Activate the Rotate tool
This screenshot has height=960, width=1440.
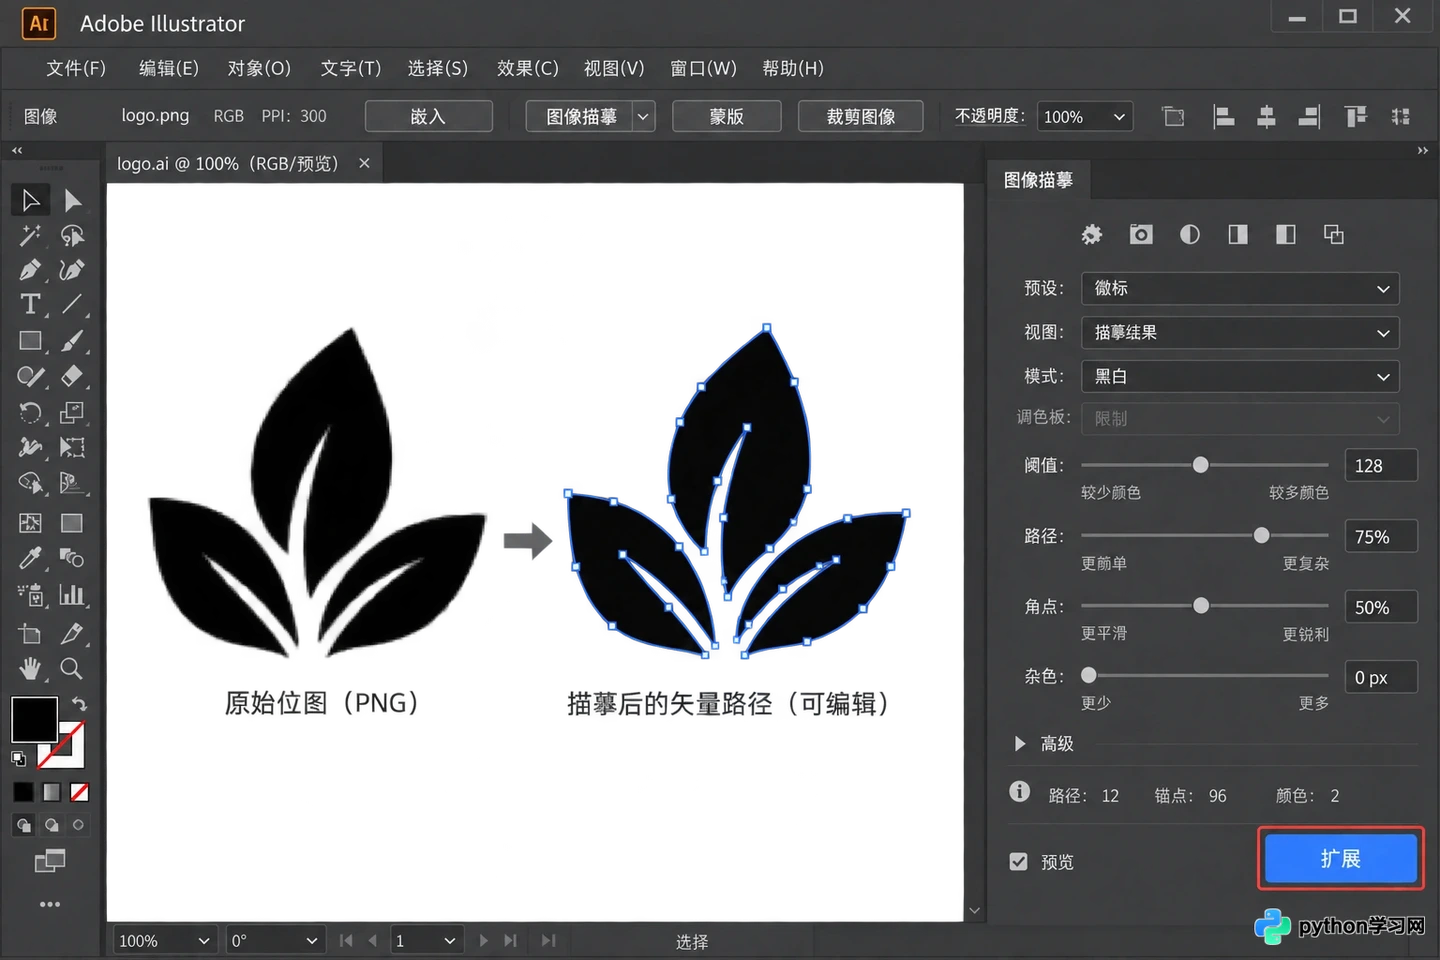click(x=30, y=412)
